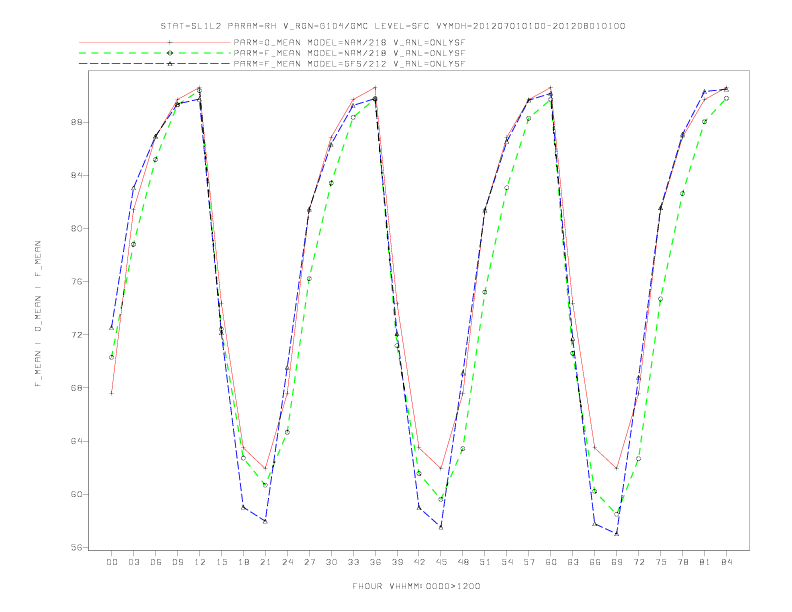Viewport: 792px width, 612px height.
Task: Click x-axis tick label 84
Action: pyautogui.click(x=727, y=562)
